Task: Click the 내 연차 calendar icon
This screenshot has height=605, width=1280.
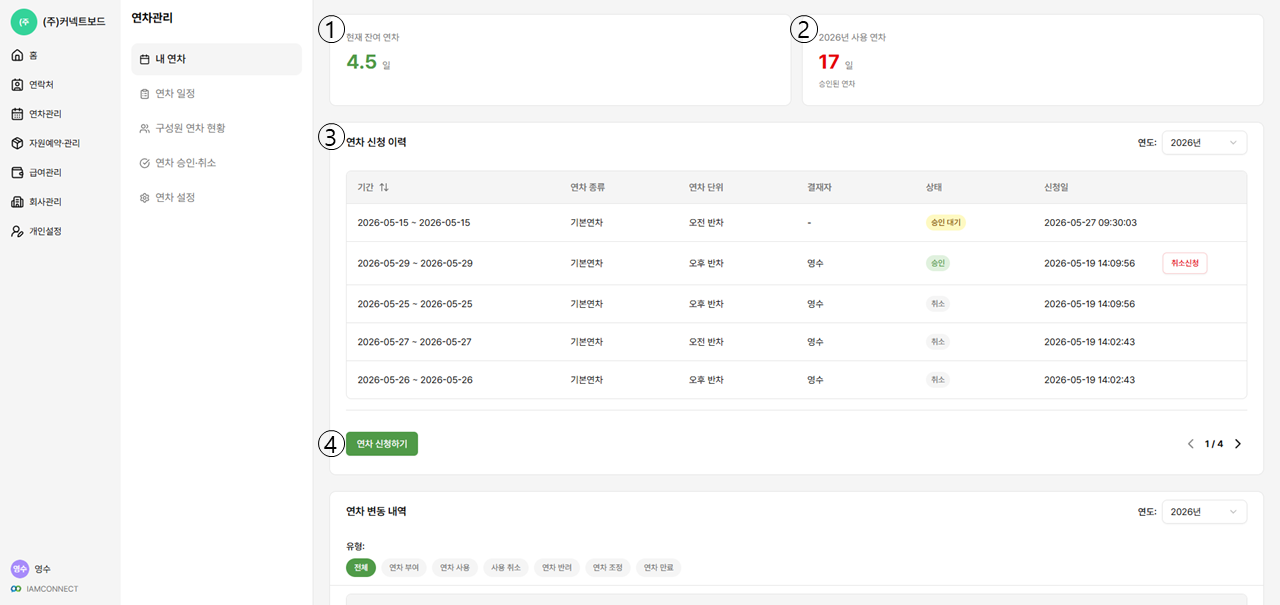Action: click(145, 59)
